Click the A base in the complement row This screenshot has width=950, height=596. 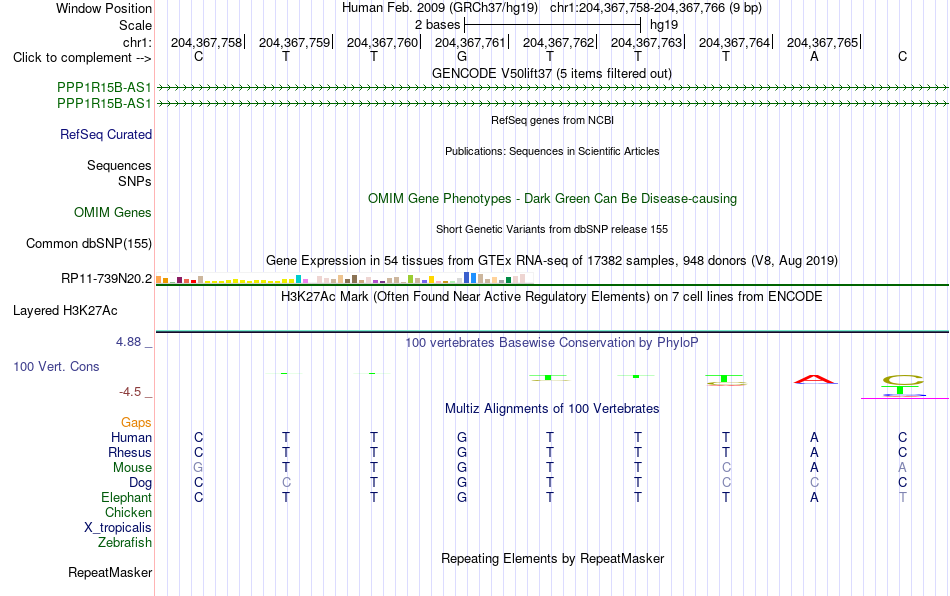(814, 57)
